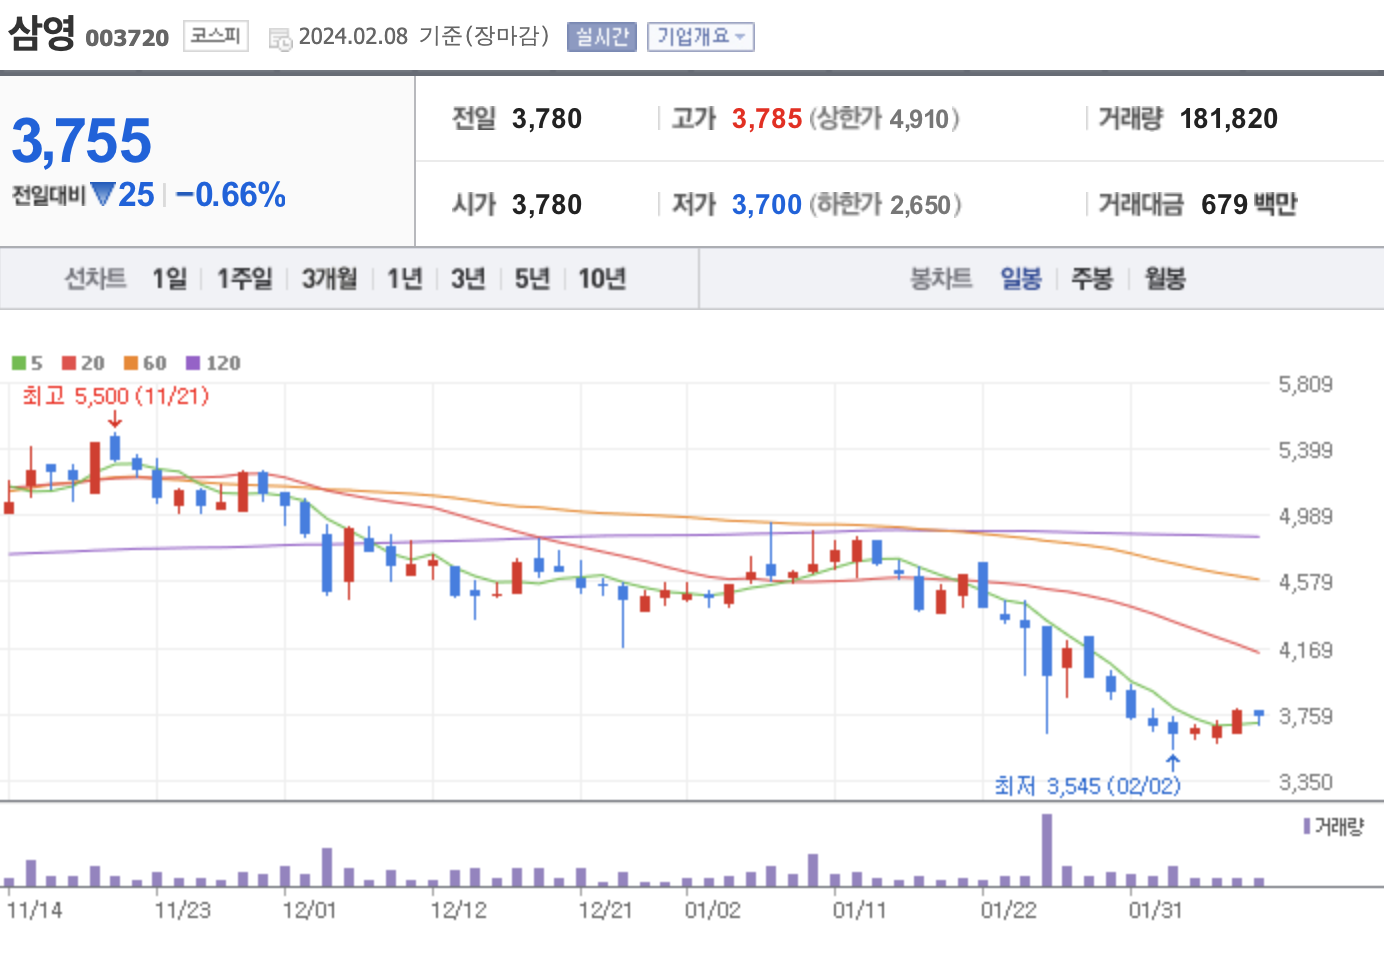Click the 5,809 price axis label

[x=1305, y=384]
